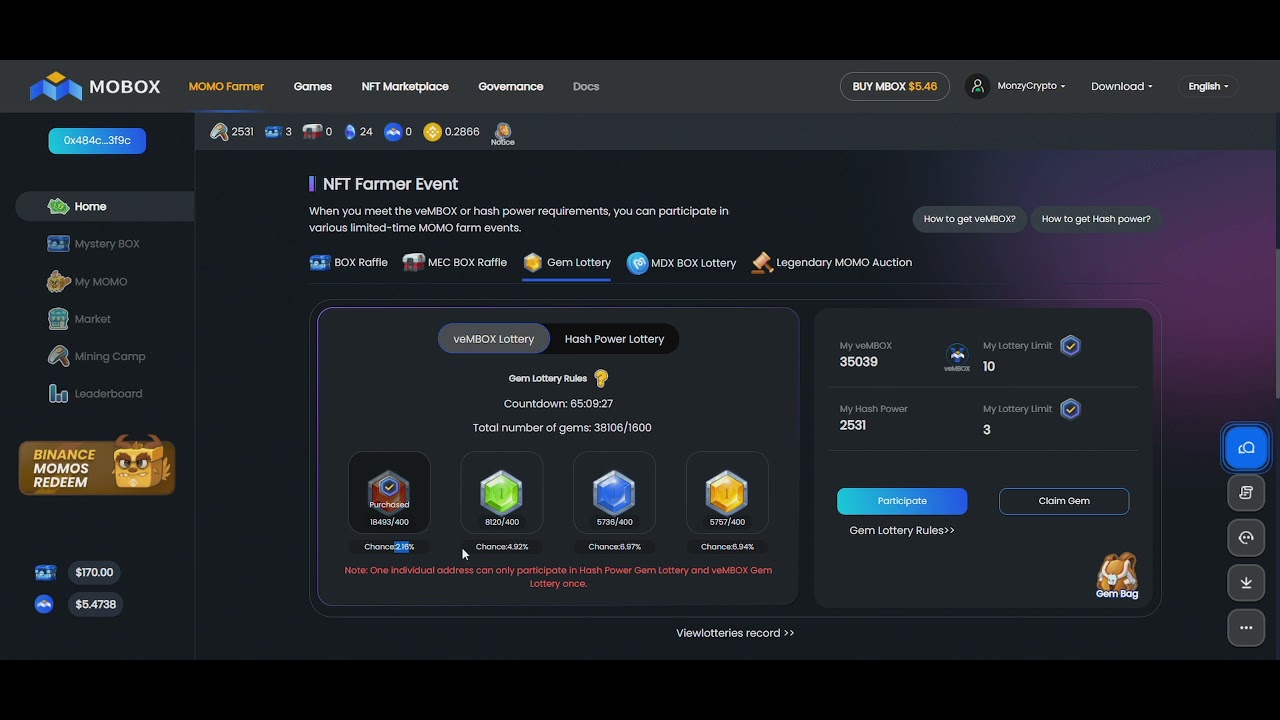Click the BNB coin icon showing 0.2866
This screenshot has height=720, width=1280.
point(432,132)
